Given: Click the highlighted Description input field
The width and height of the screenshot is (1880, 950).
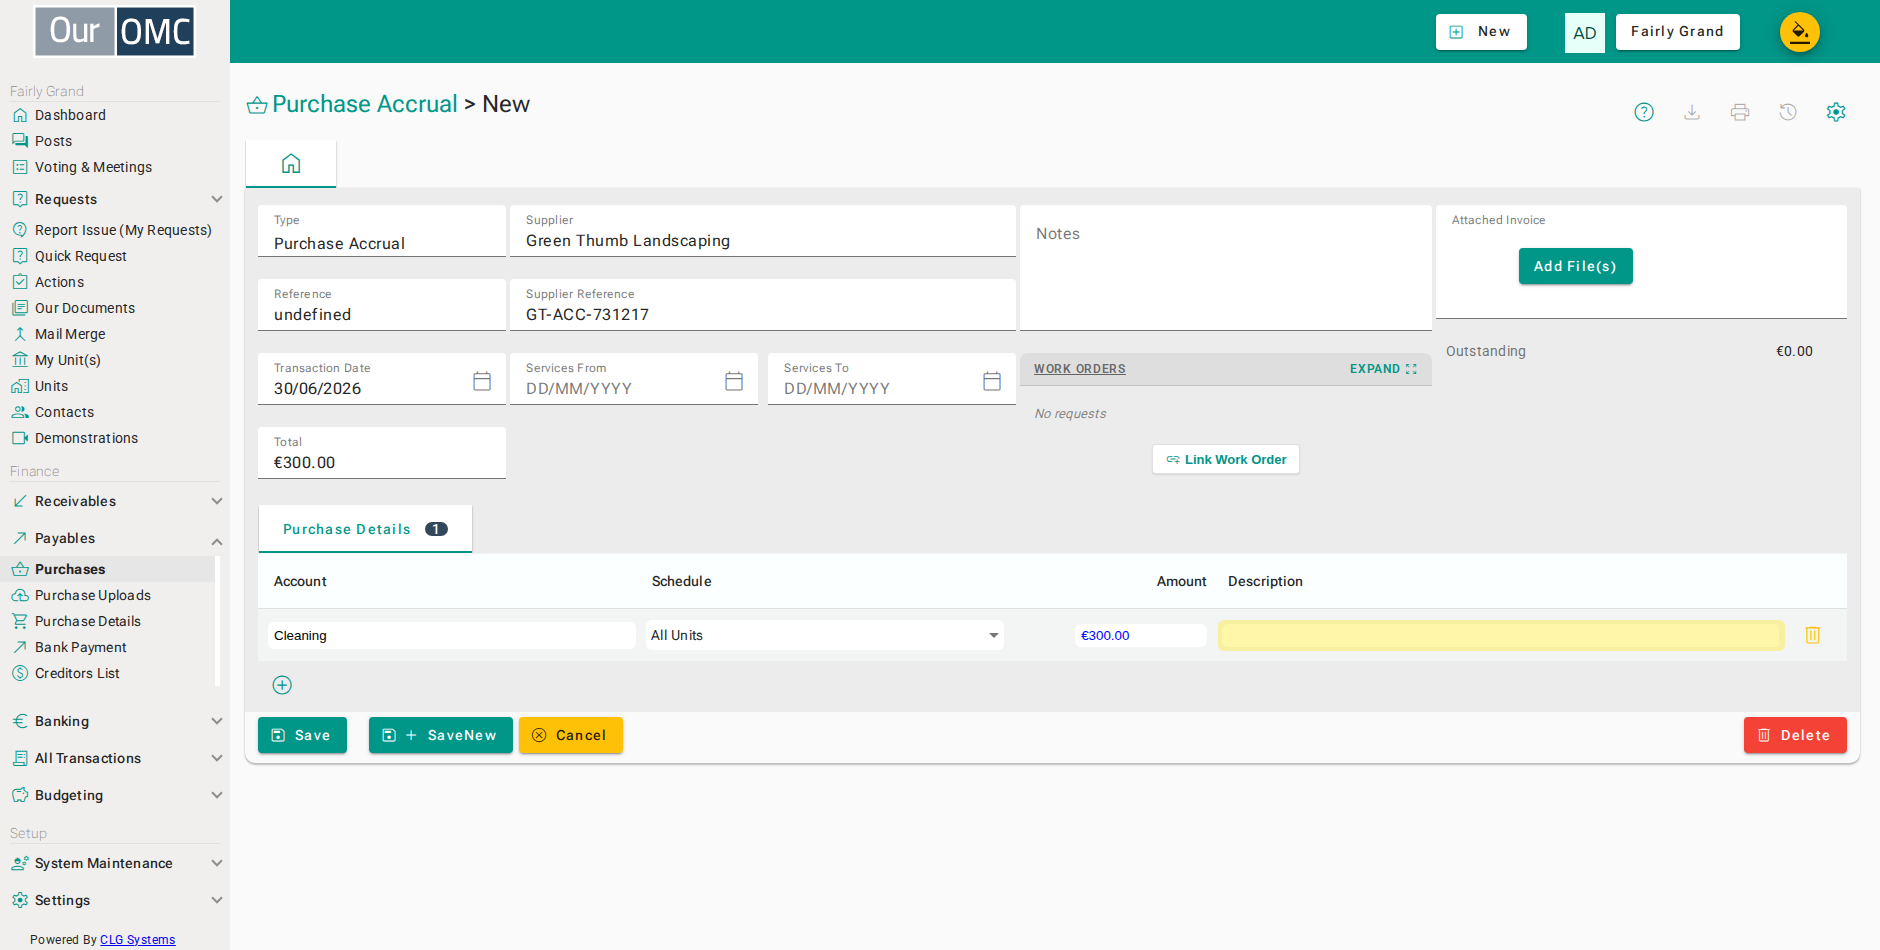Looking at the screenshot, I should click(x=1501, y=635).
